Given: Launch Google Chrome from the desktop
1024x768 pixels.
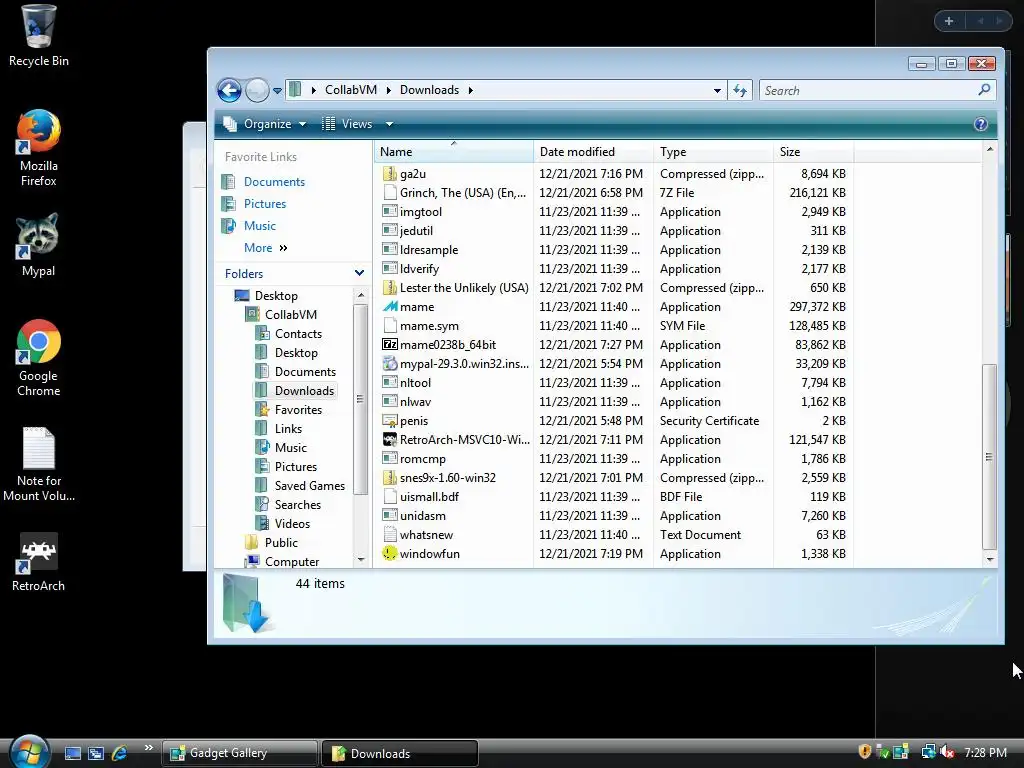Looking at the screenshot, I should tap(38, 358).
